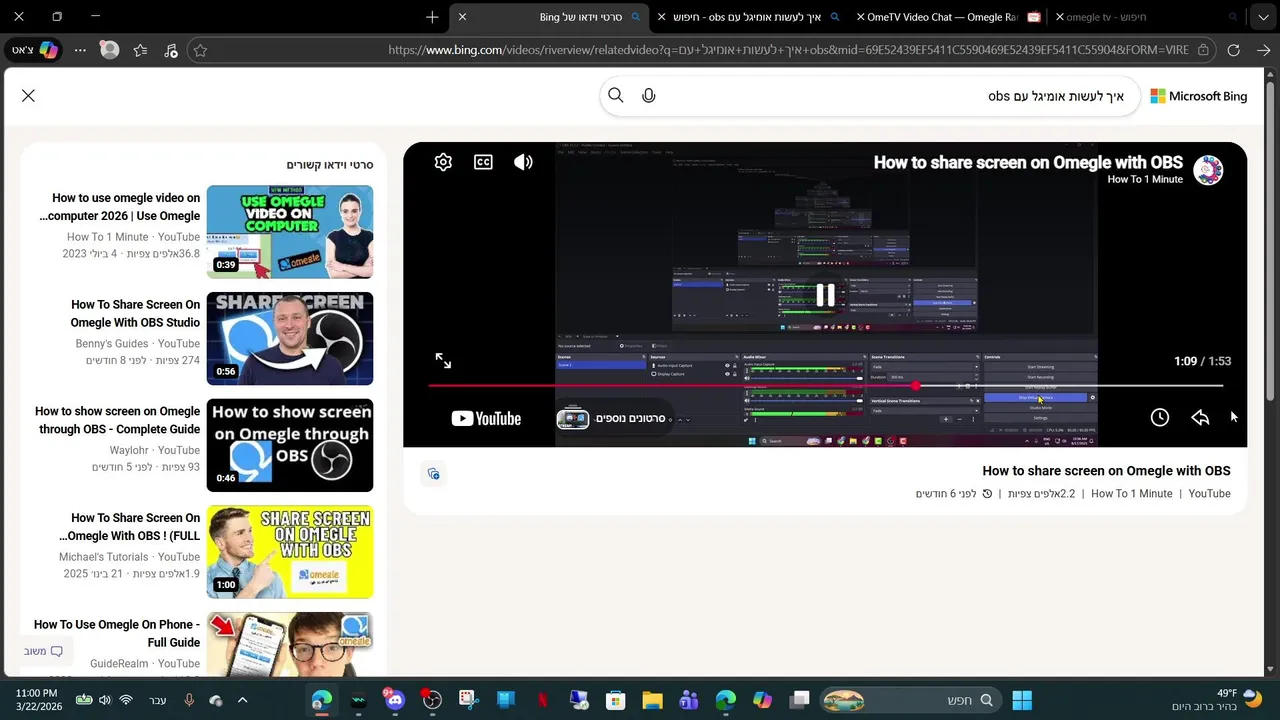Image resolution: width=1280 pixels, height=720 pixels.
Task: Click the YouTube source link under video title
Action: [1209, 494]
